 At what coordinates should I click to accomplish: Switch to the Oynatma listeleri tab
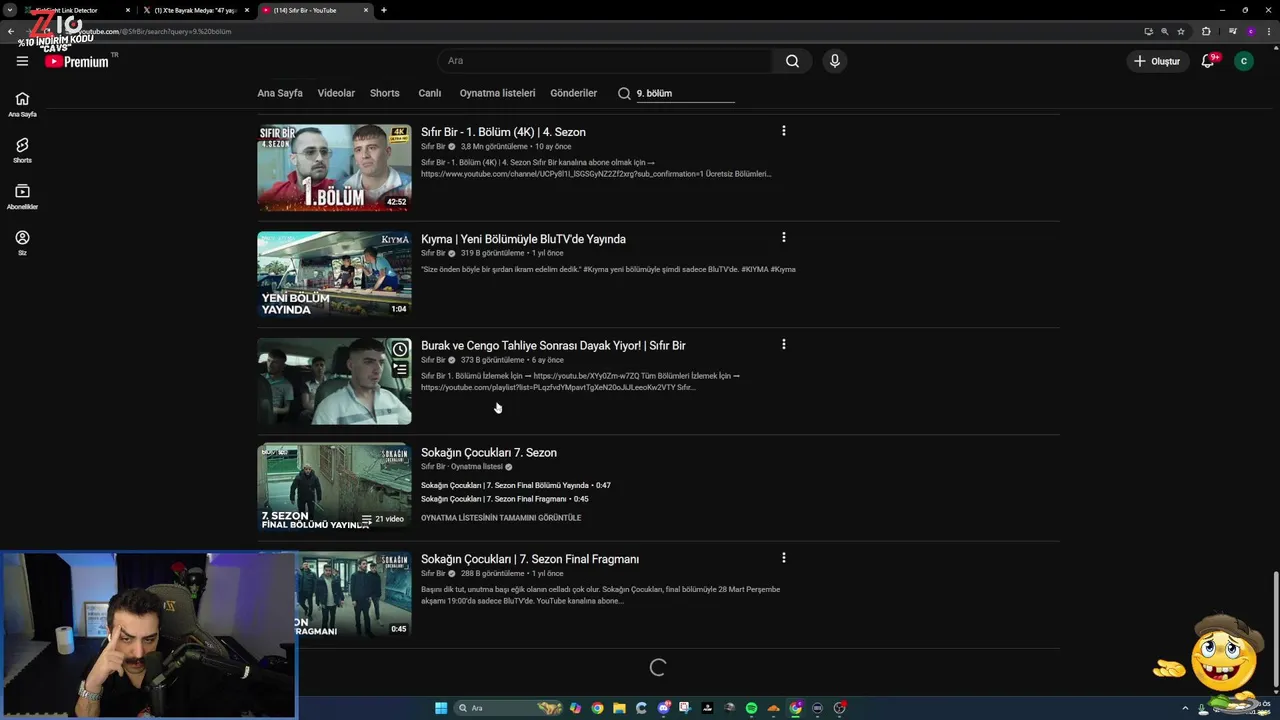pos(498,93)
